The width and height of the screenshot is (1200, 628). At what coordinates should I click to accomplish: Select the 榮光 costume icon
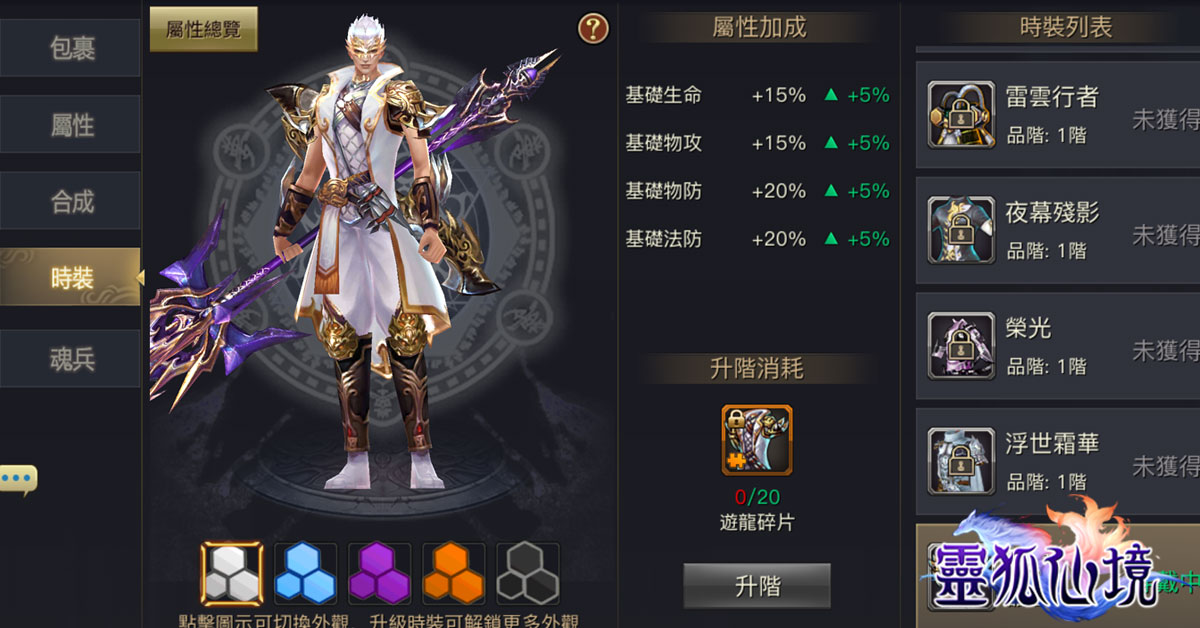961,345
